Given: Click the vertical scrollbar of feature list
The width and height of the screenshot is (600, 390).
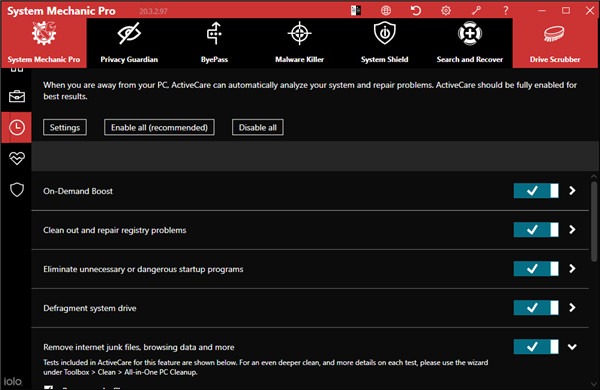Looking at the screenshot, I should click(594, 222).
